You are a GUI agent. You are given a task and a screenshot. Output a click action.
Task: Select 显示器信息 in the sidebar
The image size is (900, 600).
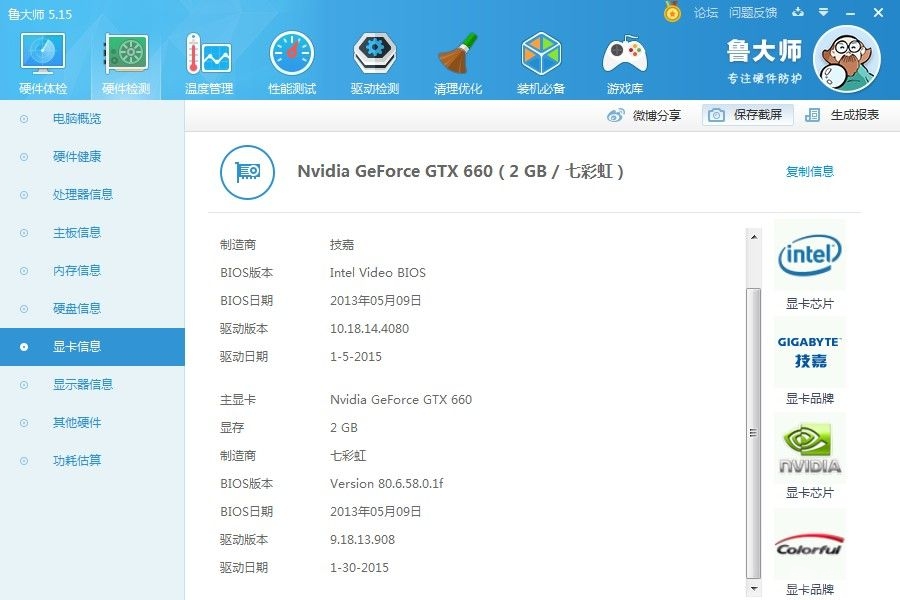coord(83,384)
